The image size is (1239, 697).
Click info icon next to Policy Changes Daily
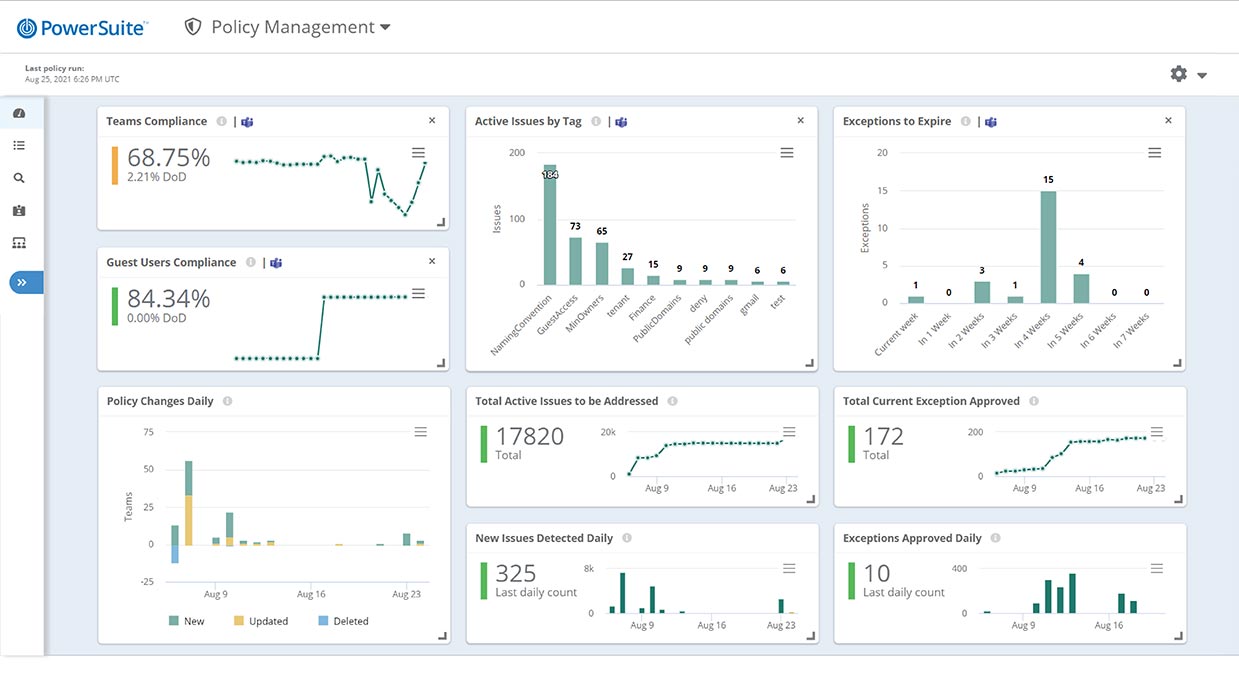click(228, 401)
